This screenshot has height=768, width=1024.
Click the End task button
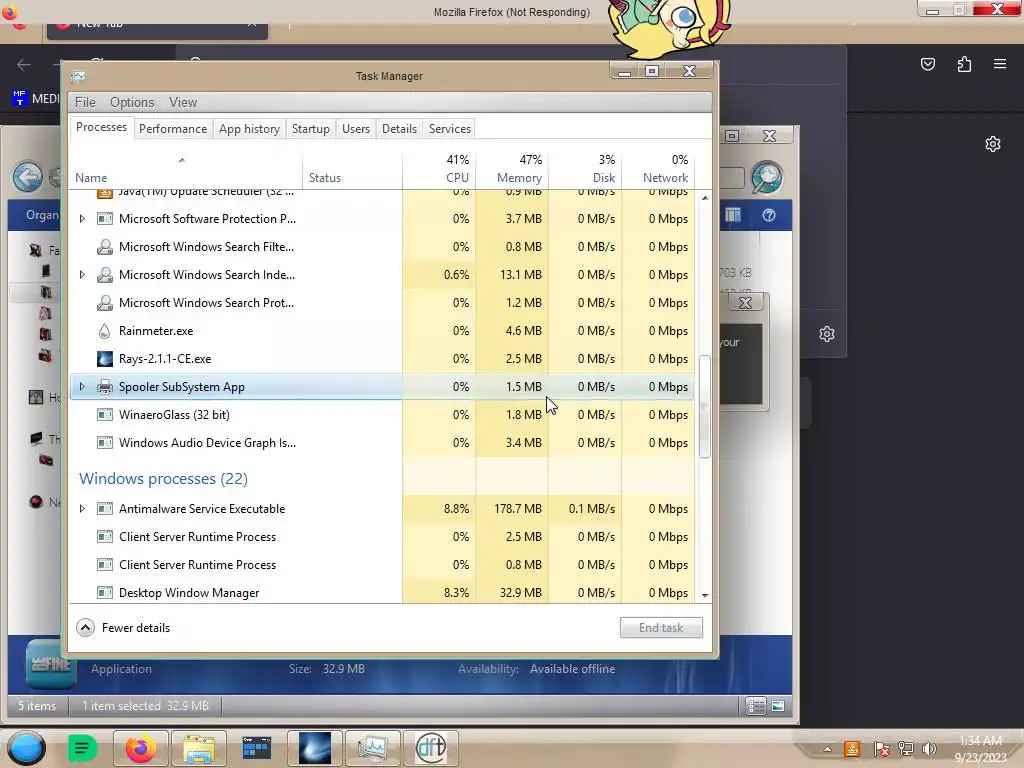click(x=661, y=628)
